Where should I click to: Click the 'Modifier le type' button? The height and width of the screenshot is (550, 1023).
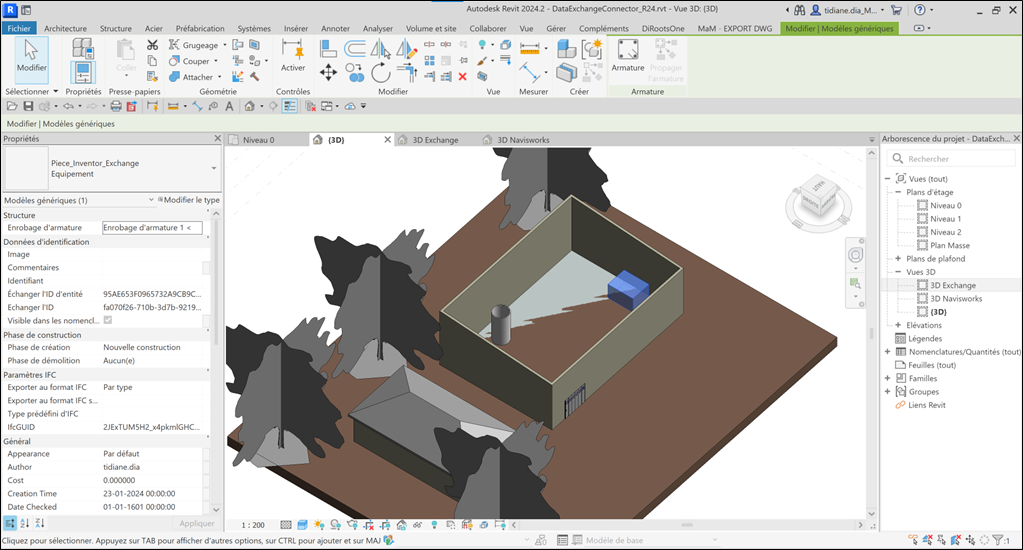click(x=189, y=200)
